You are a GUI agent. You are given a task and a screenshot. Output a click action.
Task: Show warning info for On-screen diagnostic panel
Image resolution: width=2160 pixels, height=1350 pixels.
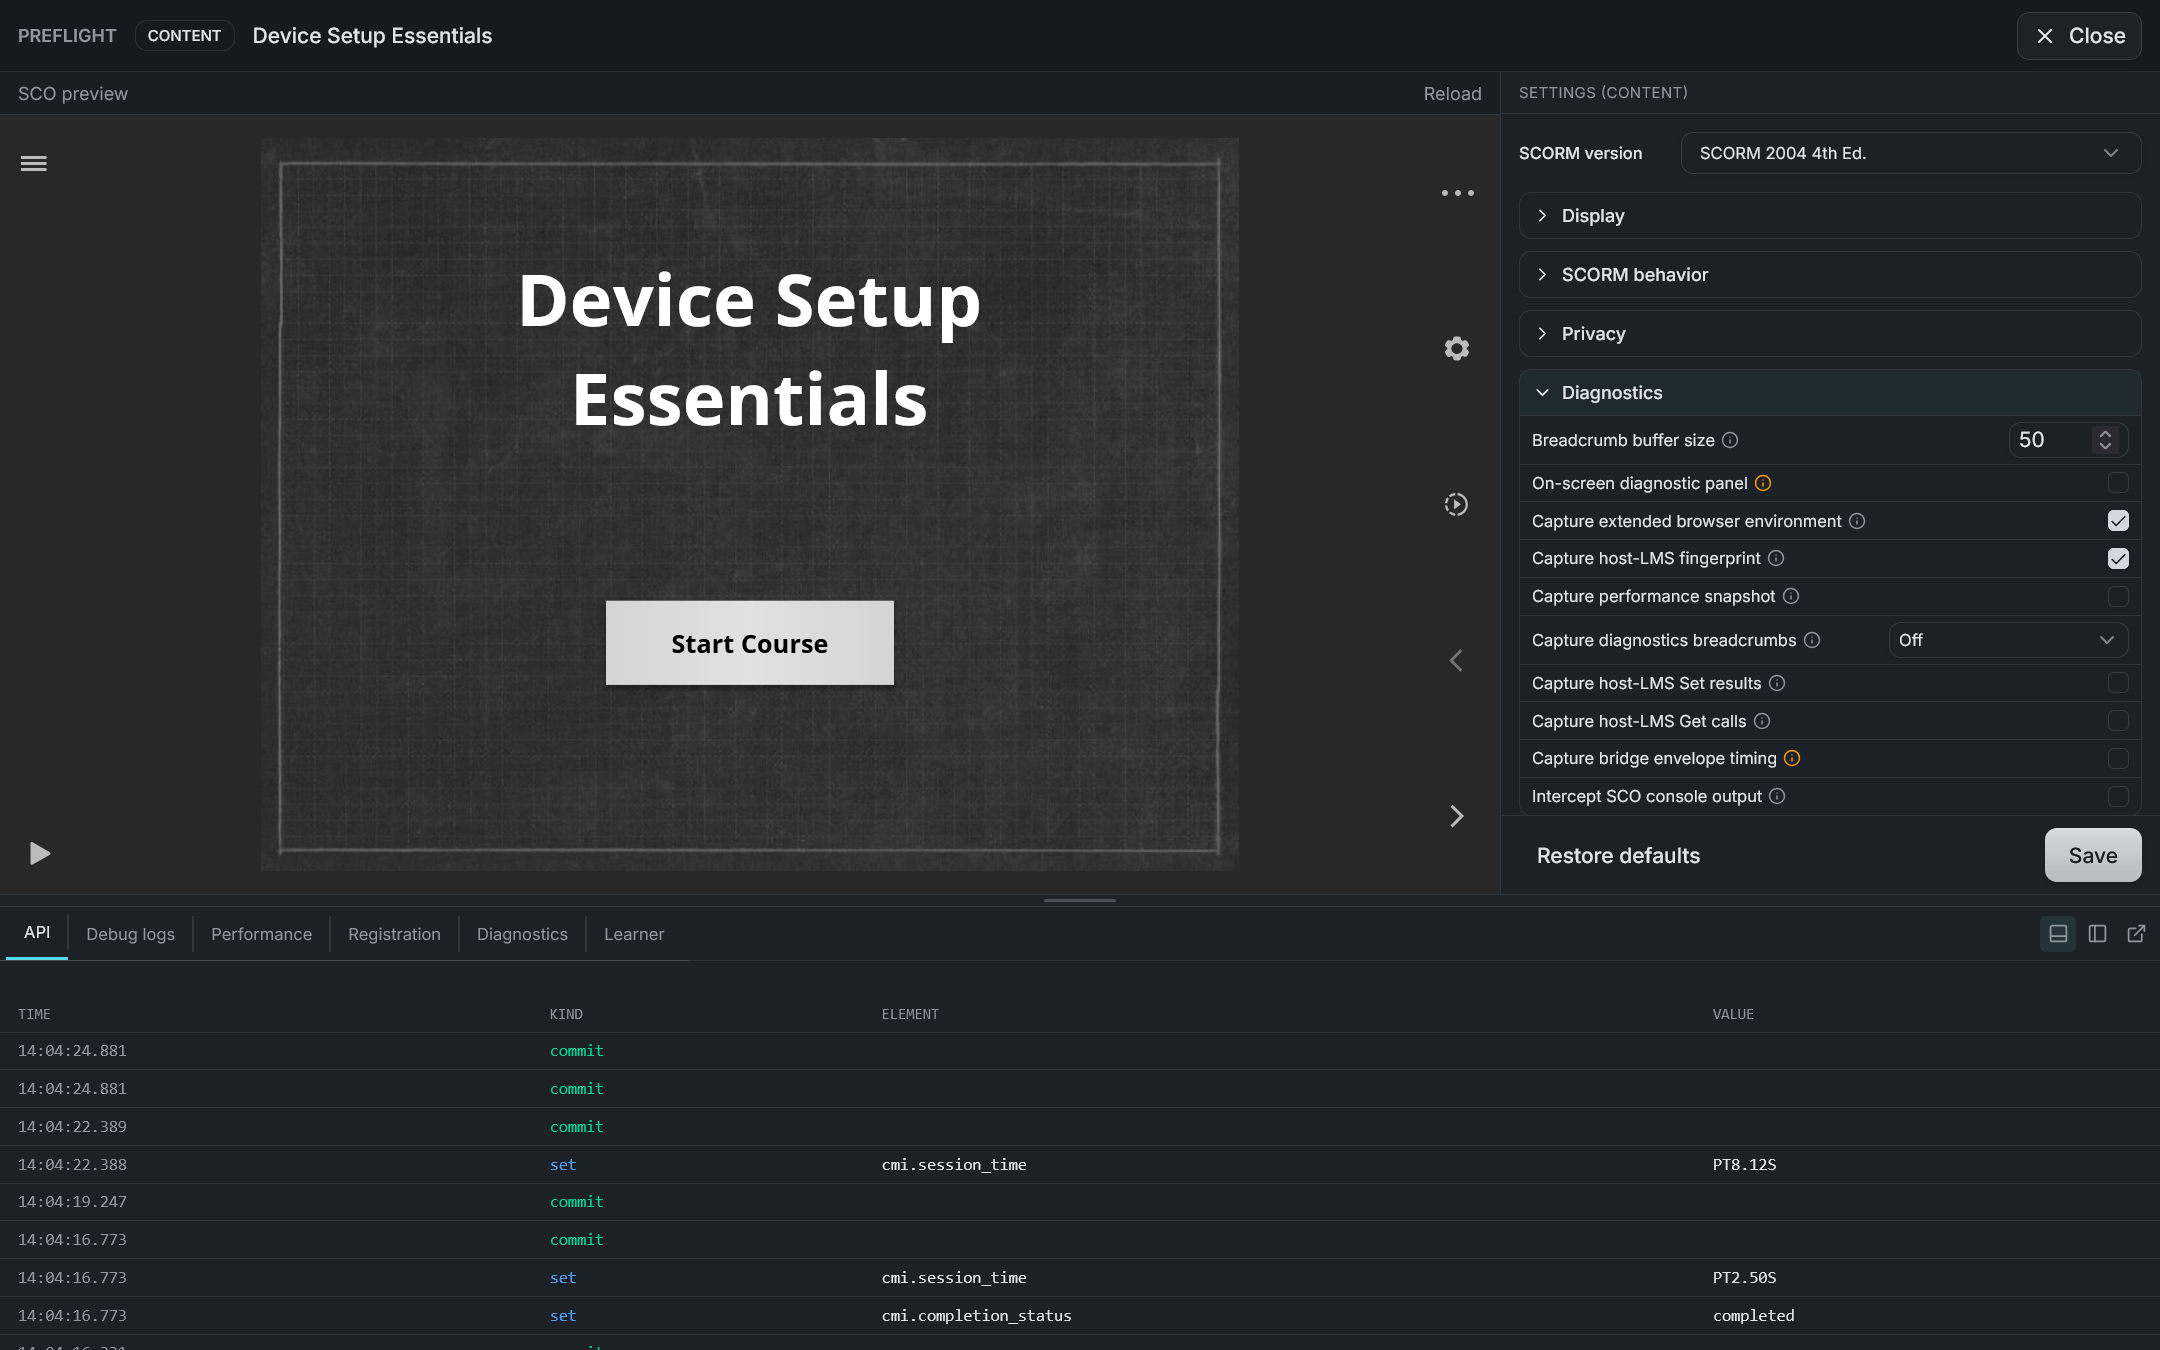click(1763, 483)
